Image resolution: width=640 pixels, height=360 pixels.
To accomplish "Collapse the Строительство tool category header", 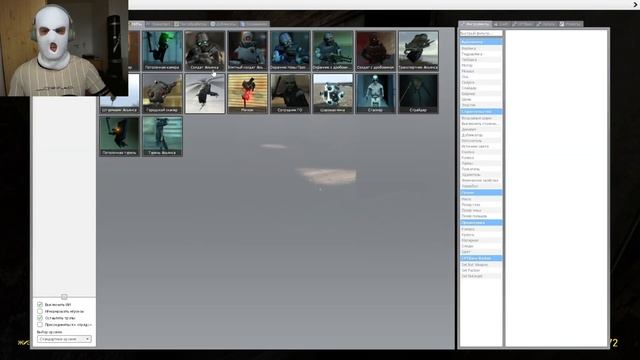I will click(481, 111).
